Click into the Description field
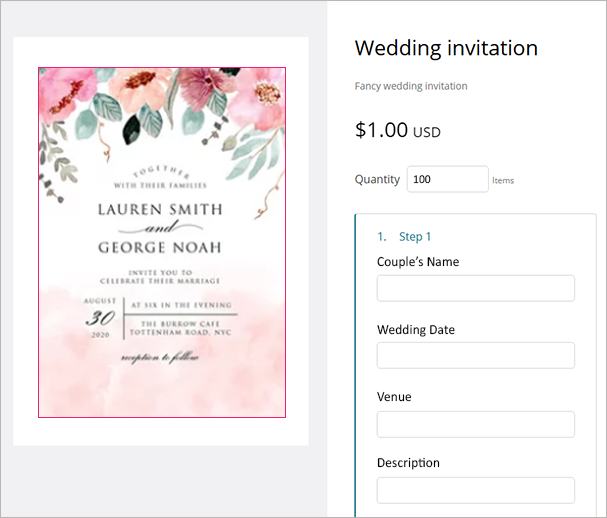This screenshot has height=518, width=607. 475,490
